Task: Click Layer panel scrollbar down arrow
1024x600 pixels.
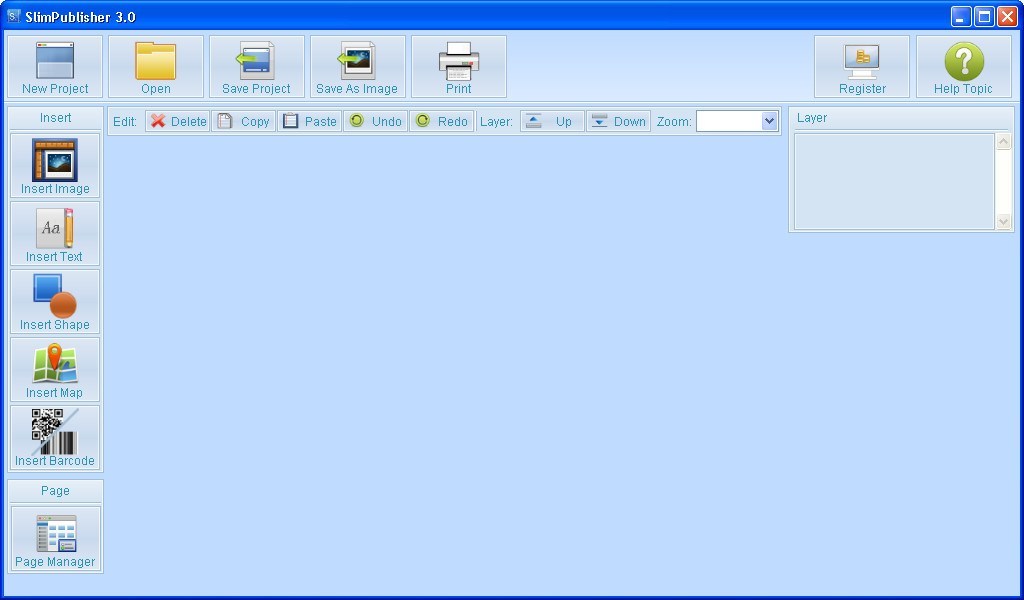Action: 1004,222
